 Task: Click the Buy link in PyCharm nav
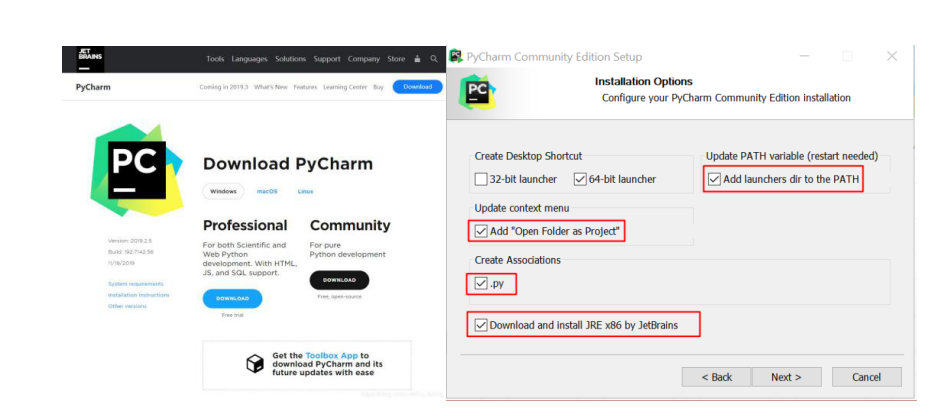[378, 87]
